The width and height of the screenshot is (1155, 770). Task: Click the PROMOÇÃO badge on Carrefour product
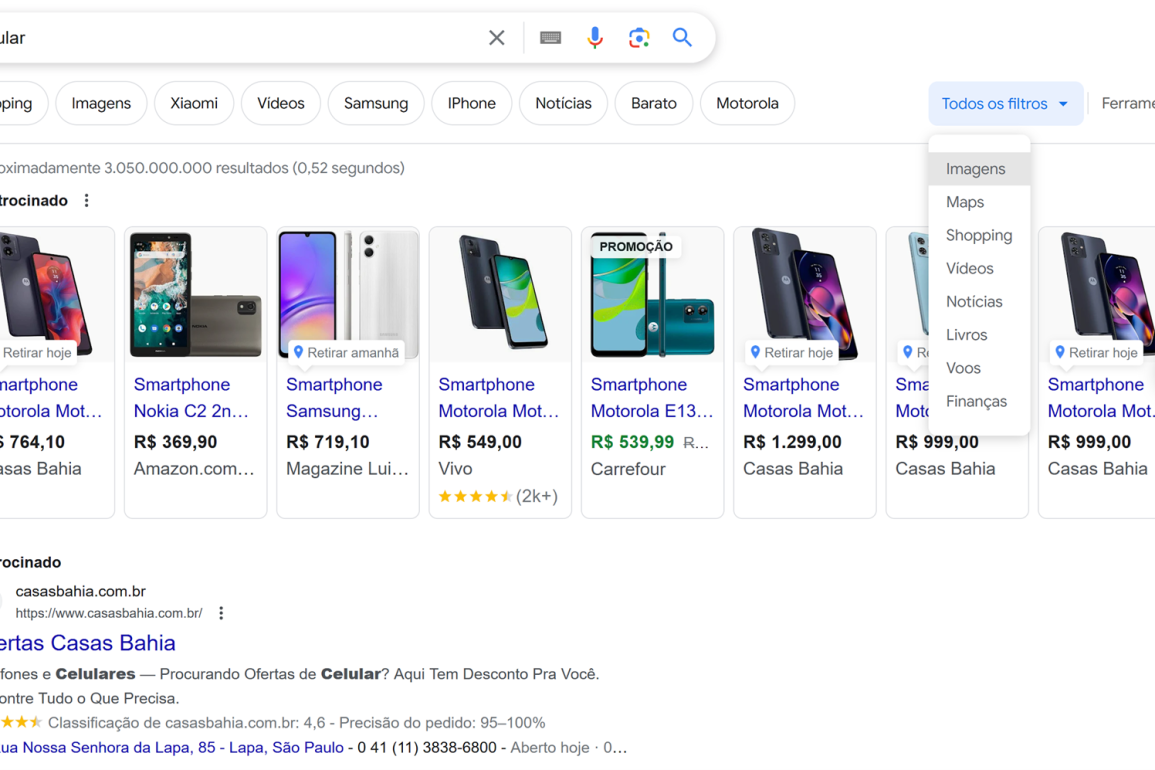click(636, 247)
